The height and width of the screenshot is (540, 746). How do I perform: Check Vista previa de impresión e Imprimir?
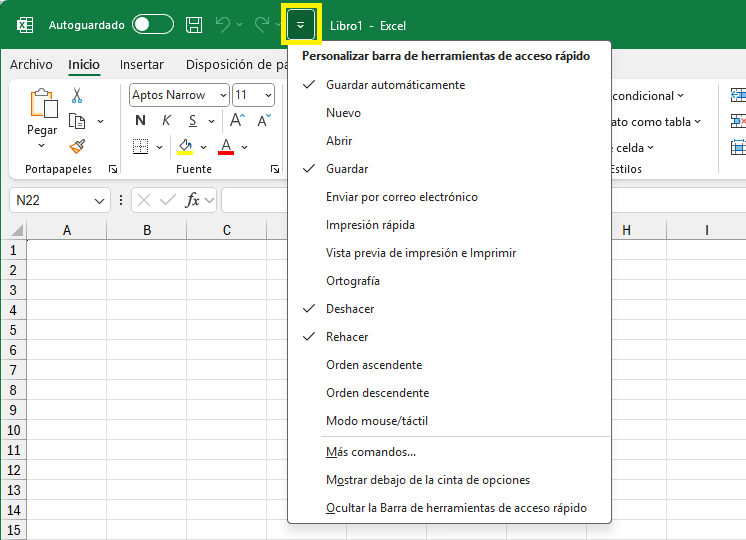[x=449, y=253]
